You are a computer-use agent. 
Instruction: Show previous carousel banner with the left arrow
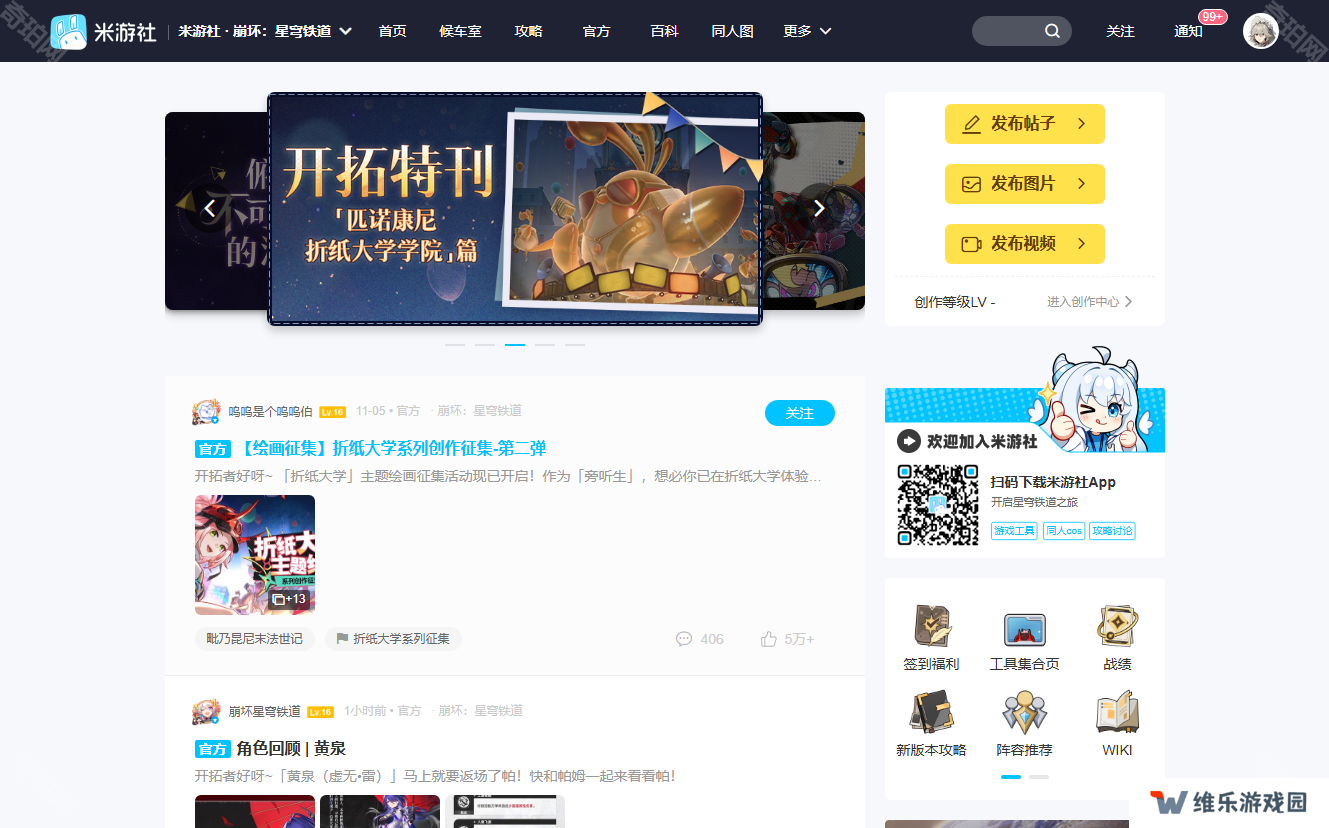tap(209, 208)
